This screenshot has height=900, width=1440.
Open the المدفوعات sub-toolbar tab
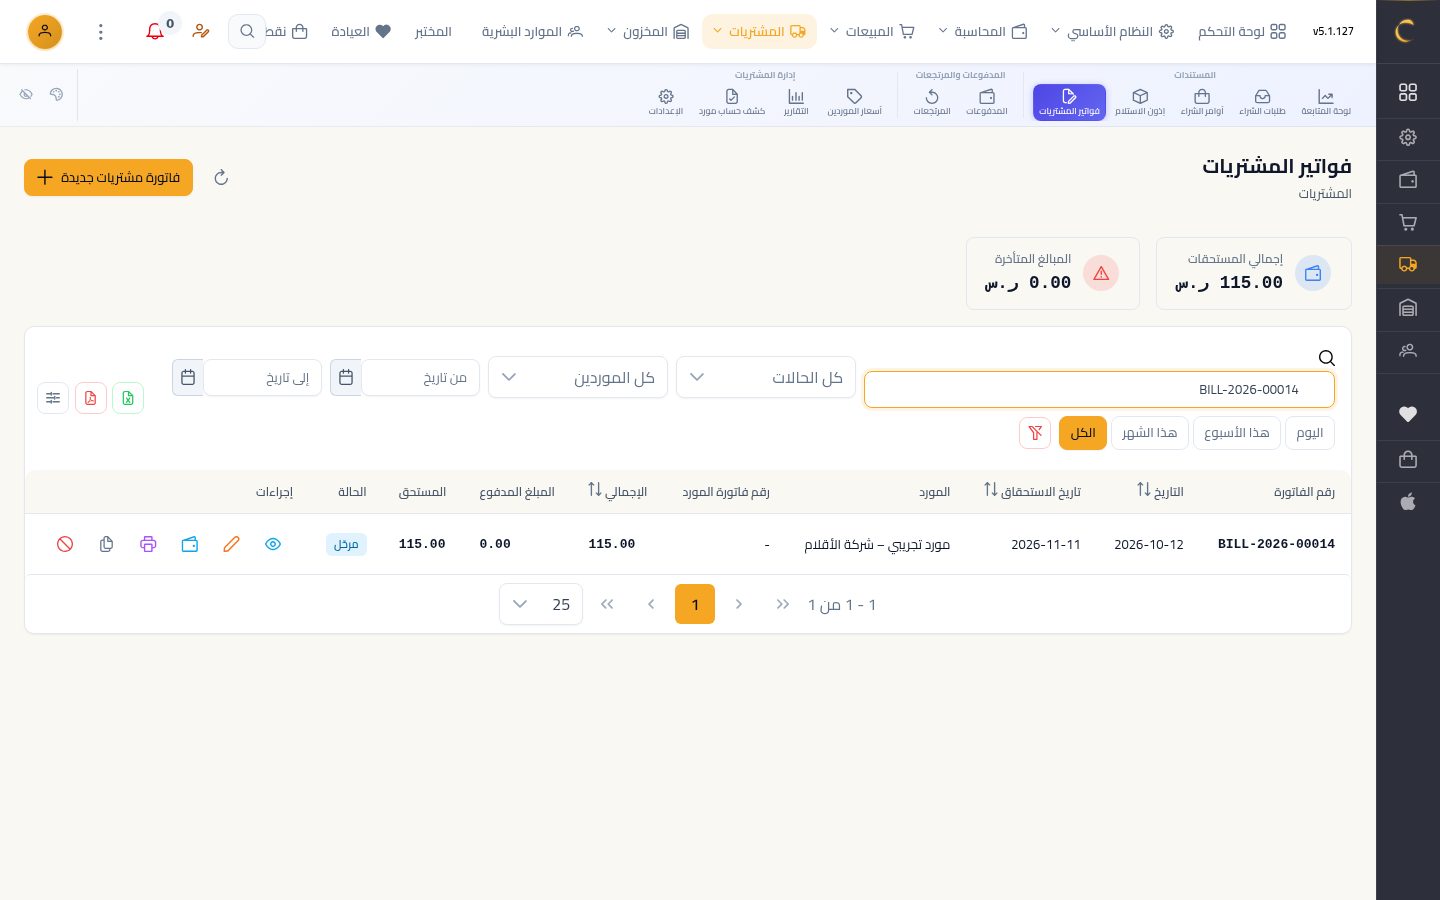[x=987, y=102]
